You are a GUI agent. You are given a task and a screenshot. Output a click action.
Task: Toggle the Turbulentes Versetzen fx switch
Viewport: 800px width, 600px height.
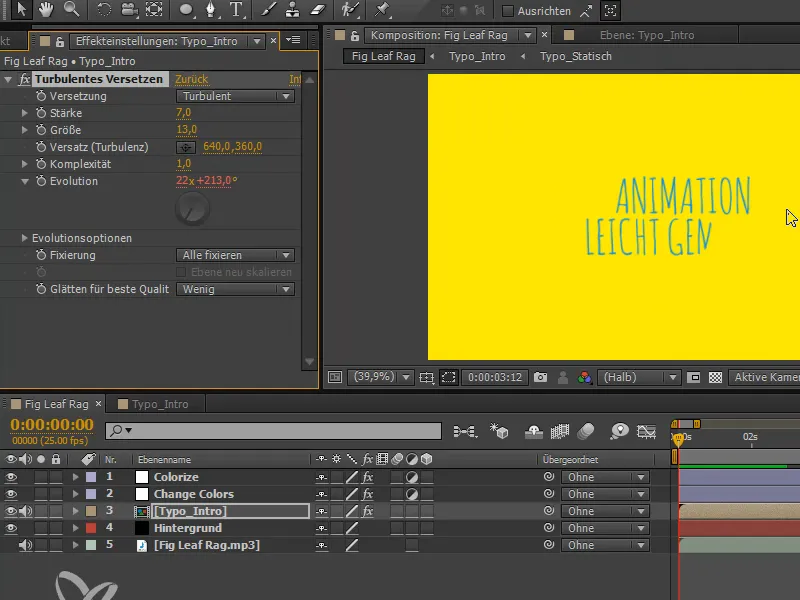coord(24,79)
